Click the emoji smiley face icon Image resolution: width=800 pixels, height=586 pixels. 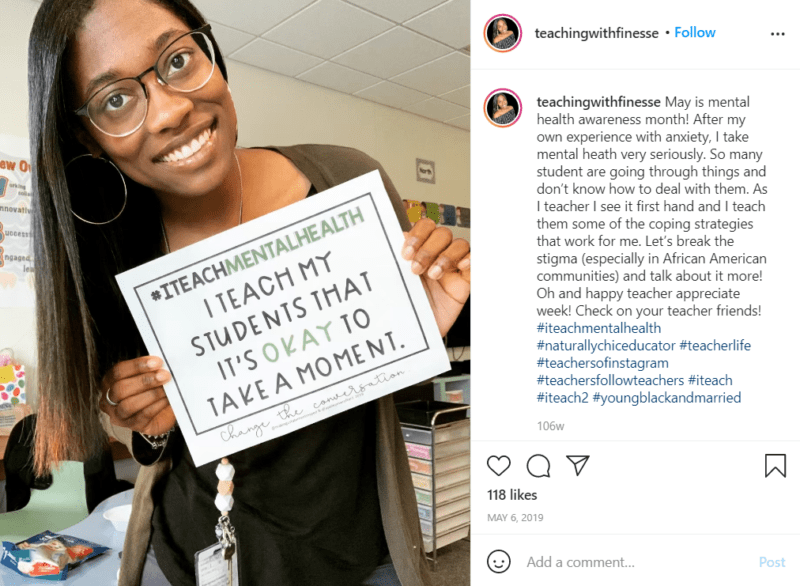coord(498,562)
